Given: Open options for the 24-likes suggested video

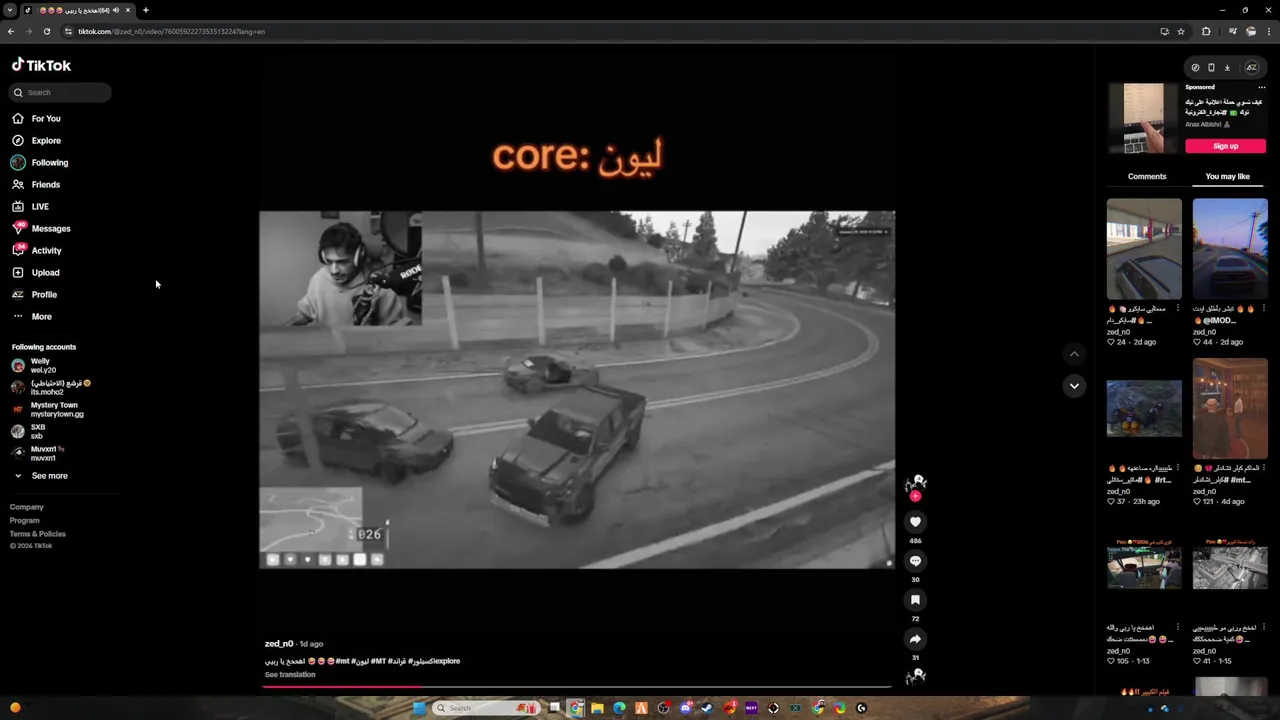Looking at the screenshot, I should 1178,308.
